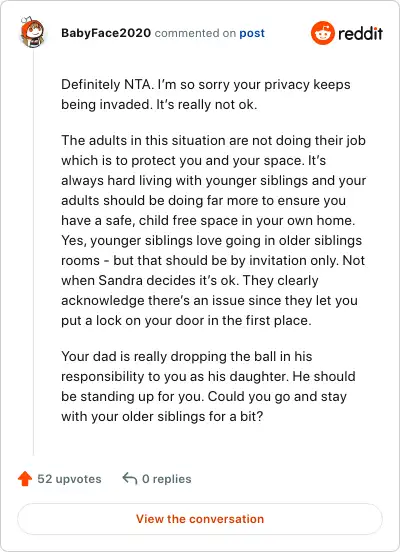400x552 pixels.
Task: Click the word "Sandra" in the comment
Action: click(120, 281)
